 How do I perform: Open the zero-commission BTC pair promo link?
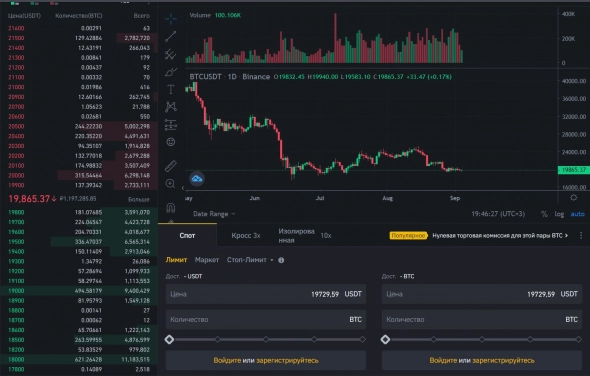click(500, 236)
